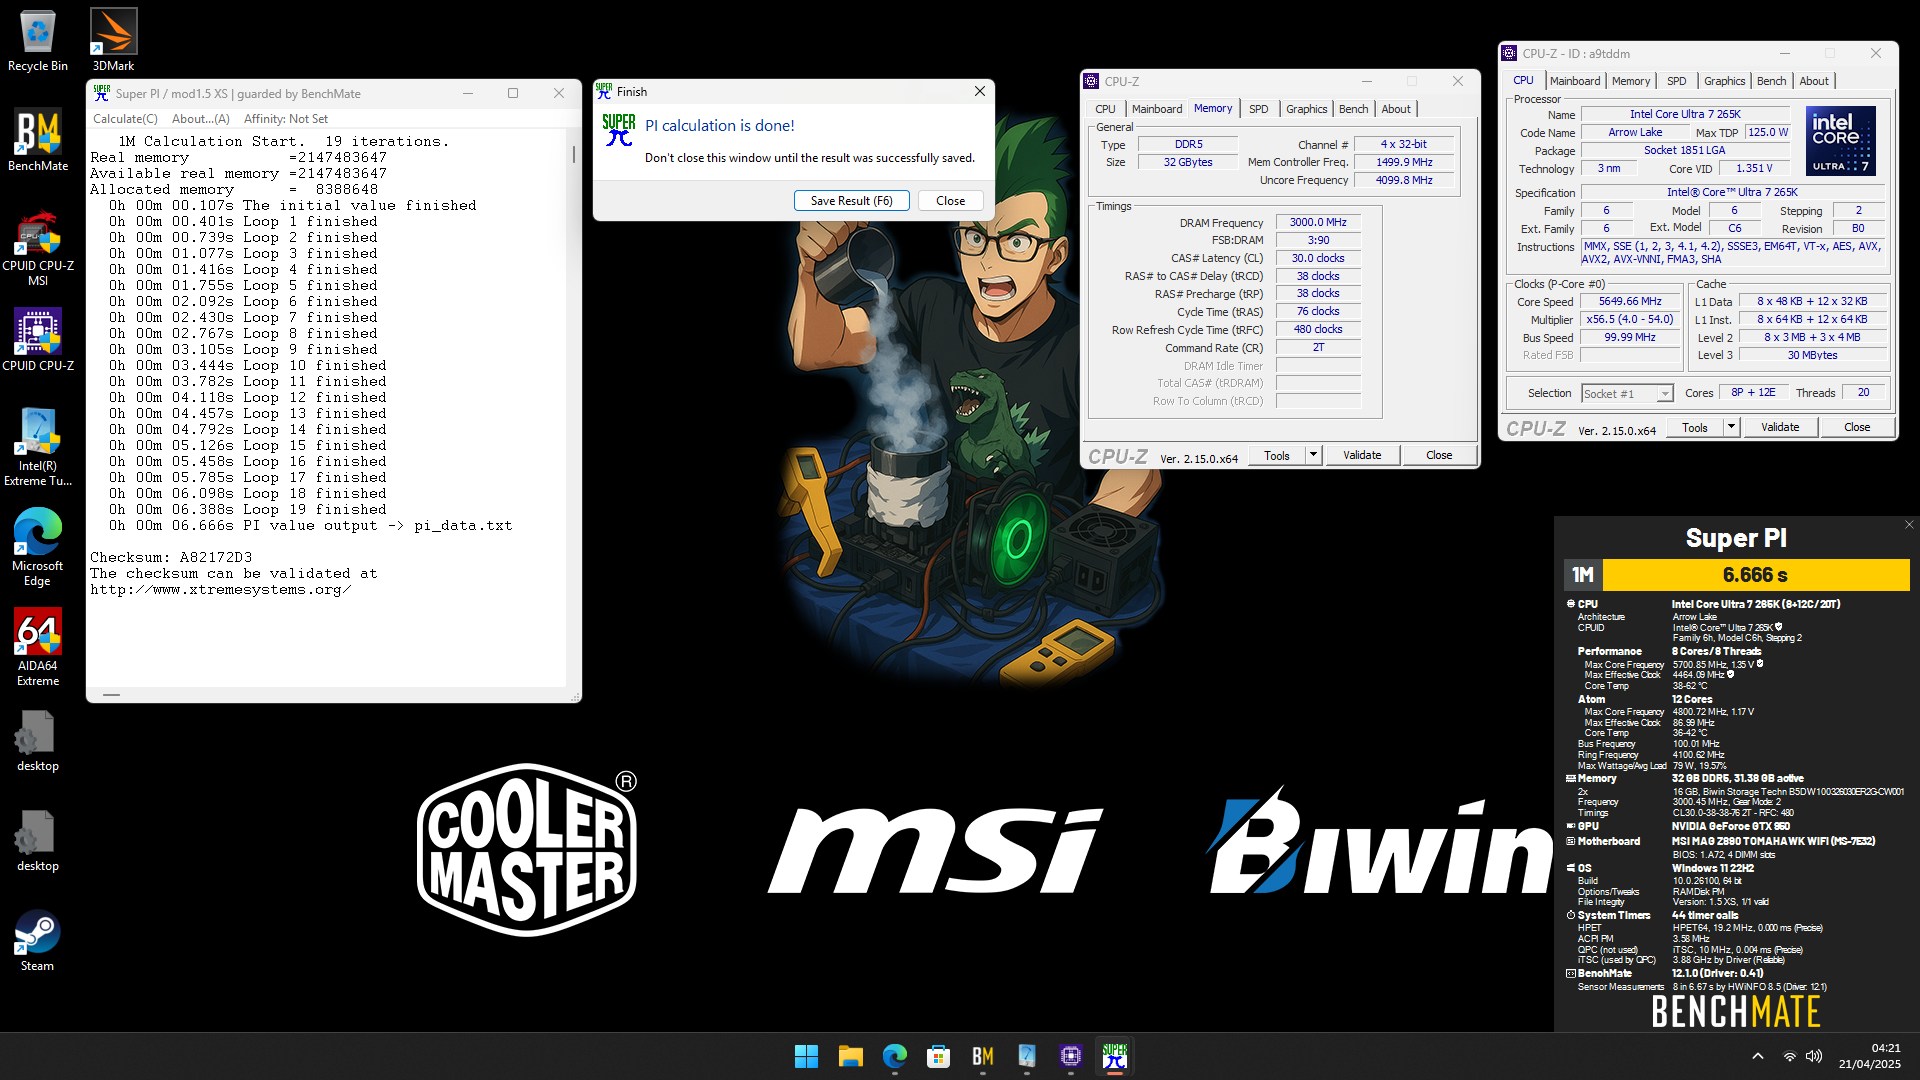Click Tools button in CPU-Z Memory window
This screenshot has width=1920, height=1080.
(1277, 455)
